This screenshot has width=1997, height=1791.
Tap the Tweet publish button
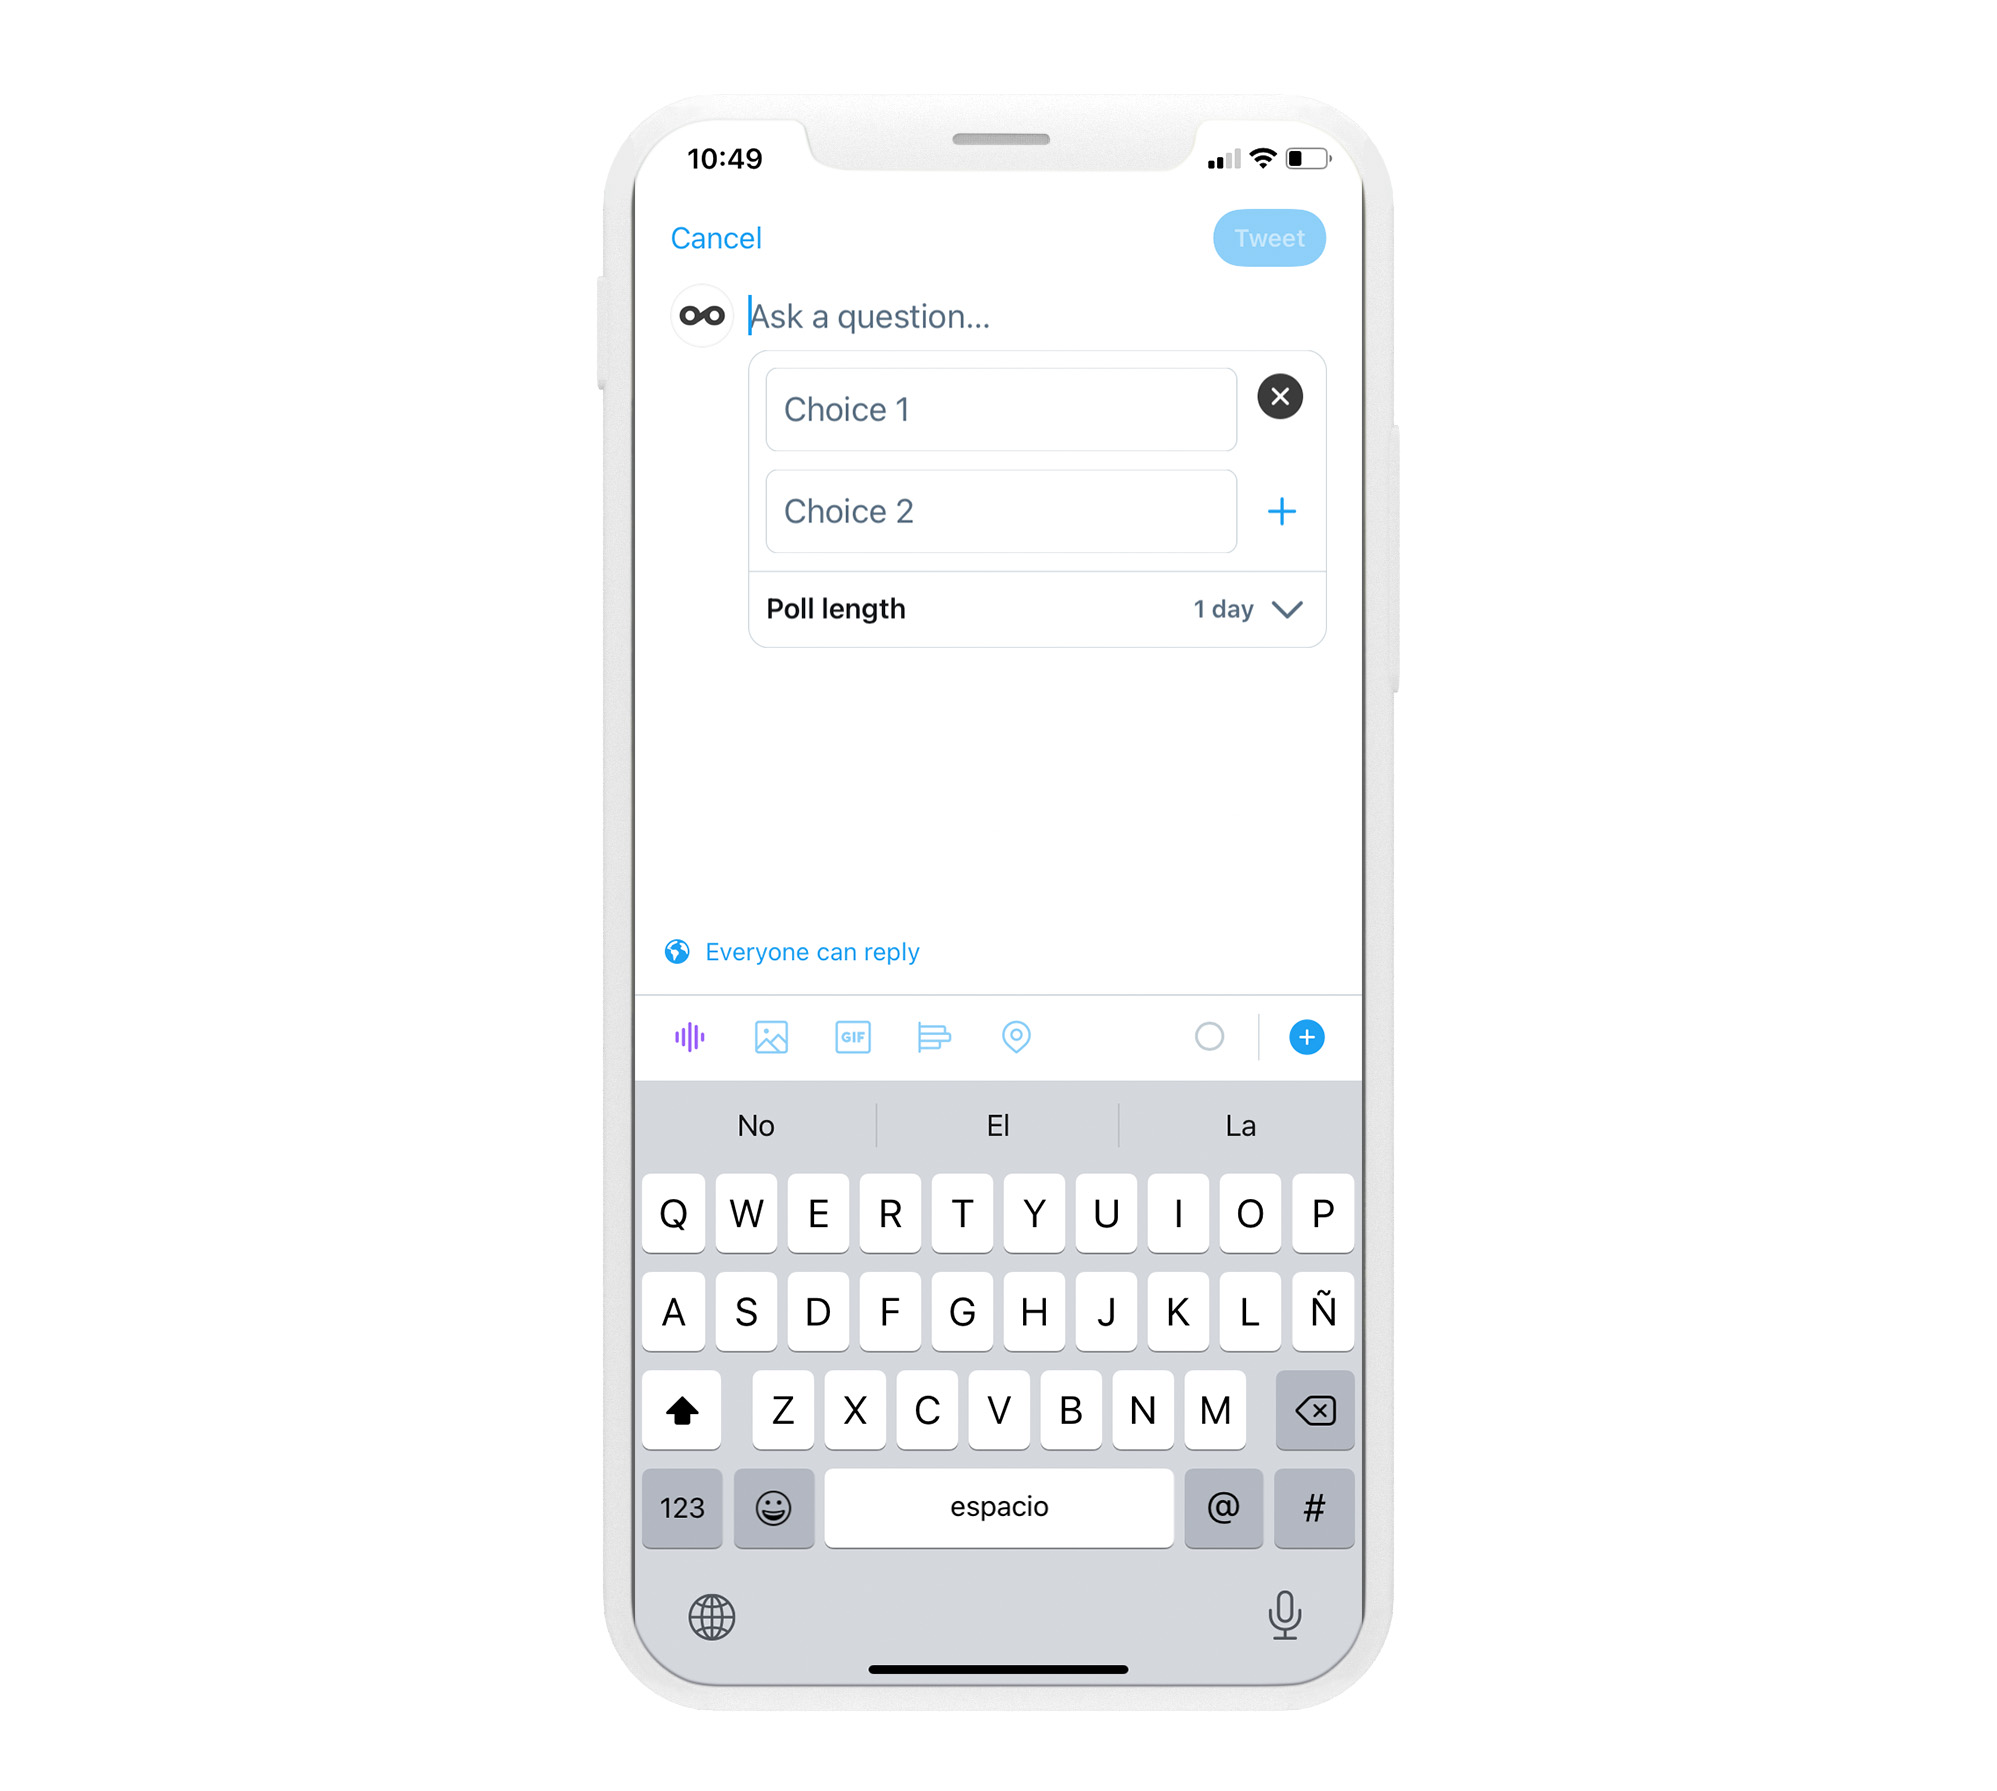(1269, 237)
